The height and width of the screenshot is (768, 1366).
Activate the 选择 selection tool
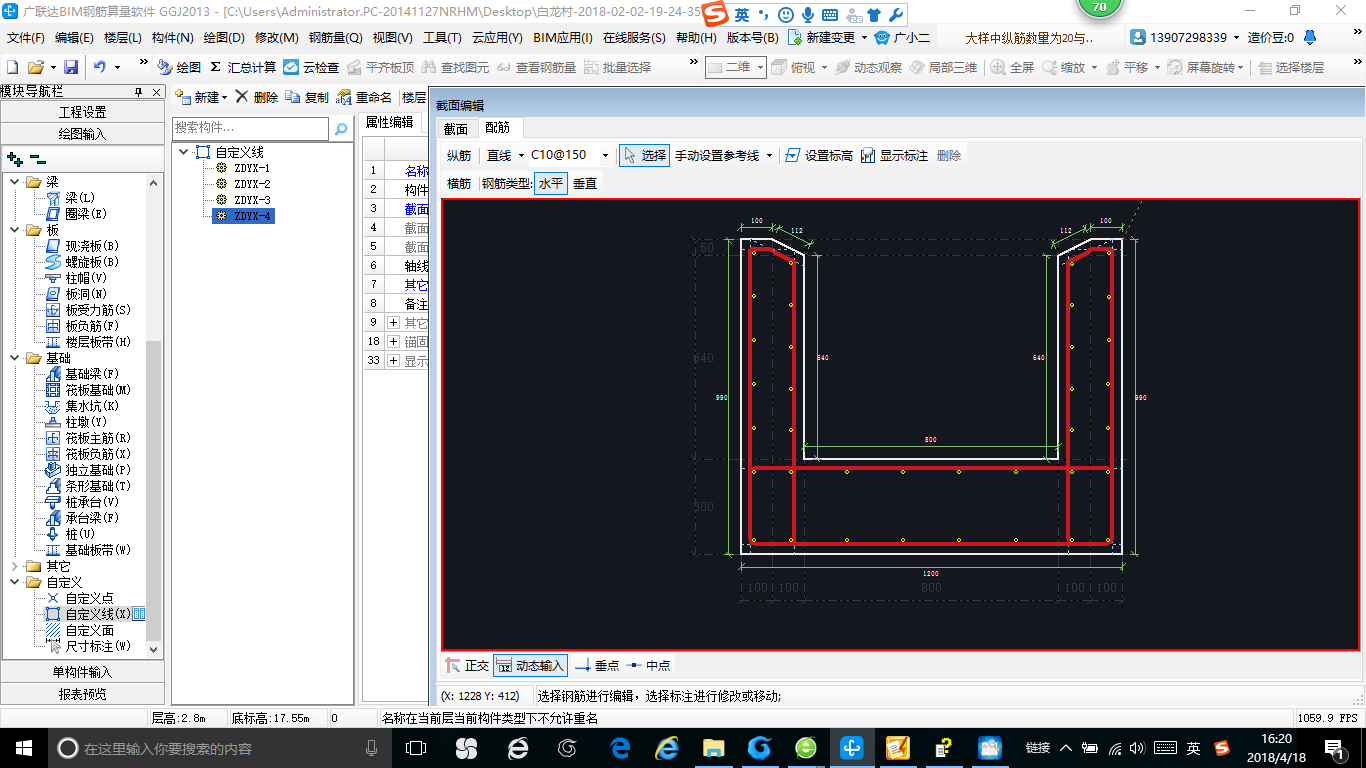click(x=644, y=156)
